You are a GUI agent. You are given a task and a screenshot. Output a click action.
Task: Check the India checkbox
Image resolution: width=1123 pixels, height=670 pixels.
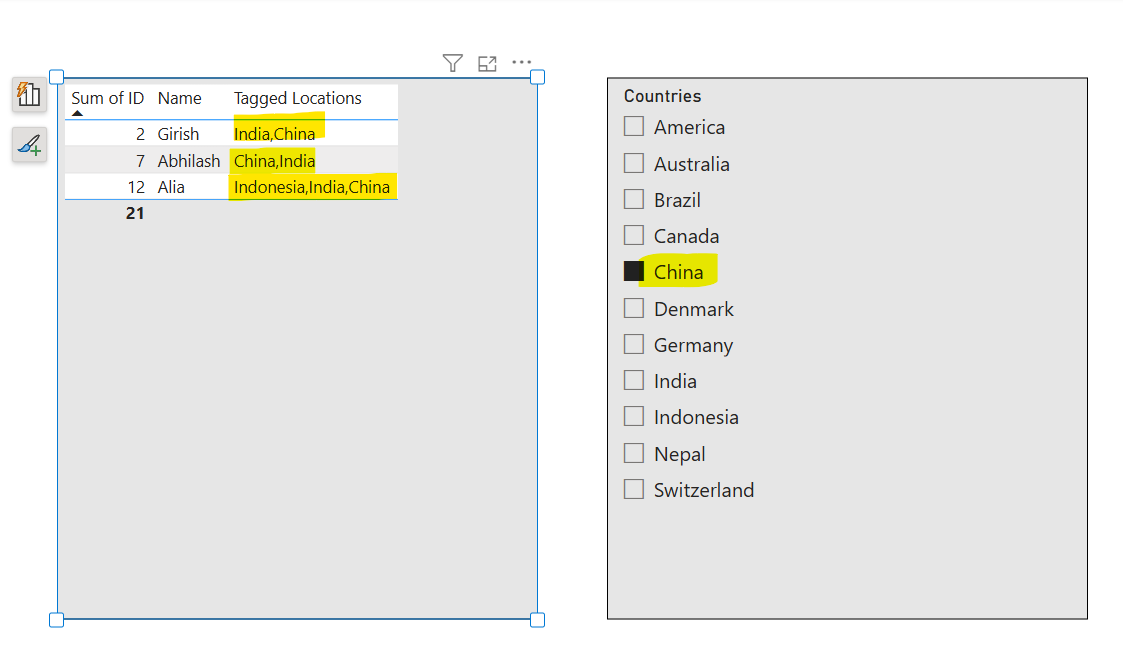point(633,380)
